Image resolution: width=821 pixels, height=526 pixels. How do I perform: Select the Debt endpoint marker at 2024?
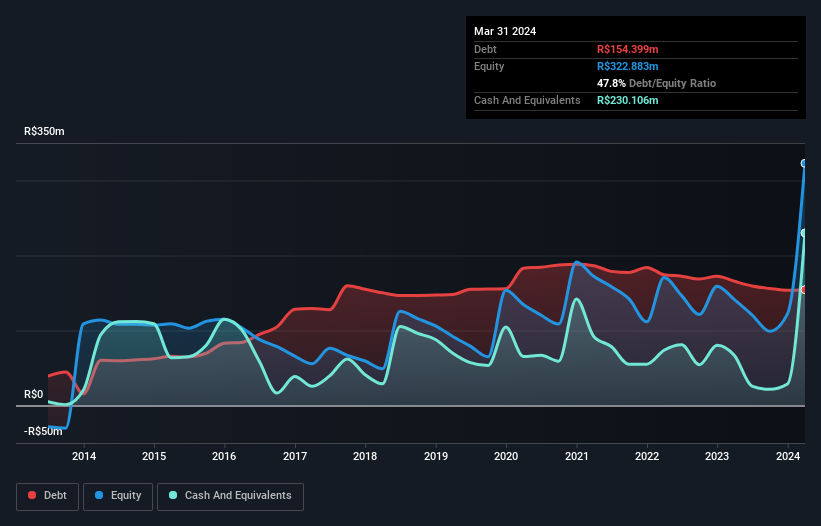click(804, 290)
